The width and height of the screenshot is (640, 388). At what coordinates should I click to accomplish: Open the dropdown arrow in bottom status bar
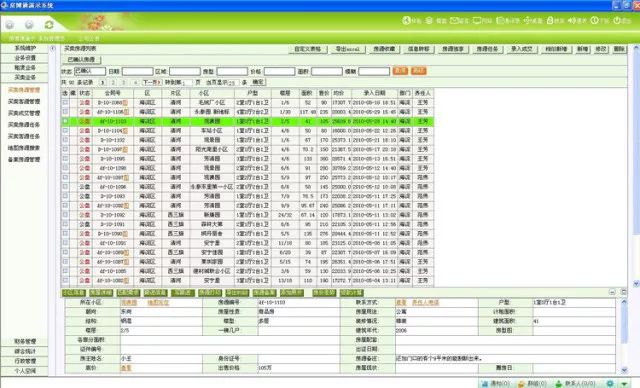click(x=624, y=384)
